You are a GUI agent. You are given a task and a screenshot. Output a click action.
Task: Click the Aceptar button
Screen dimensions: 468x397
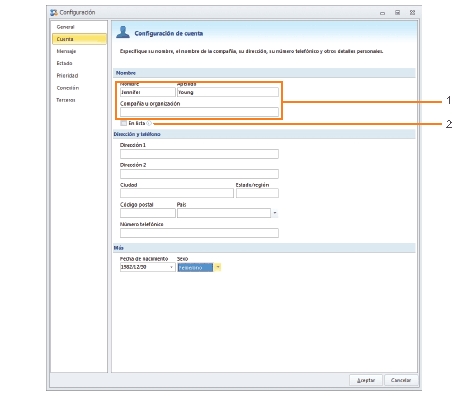click(x=366, y=380)
